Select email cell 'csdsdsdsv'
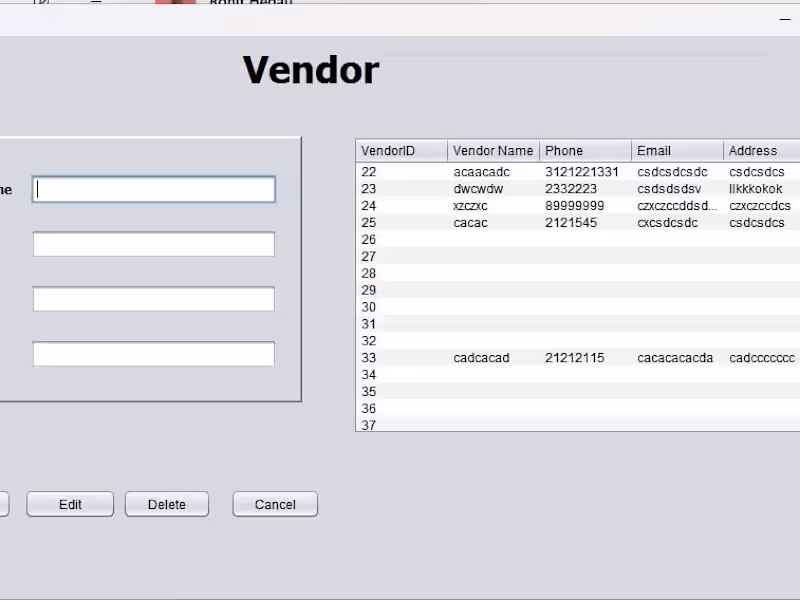The width and height of the screenshot is (800, 600). (677, 189)
